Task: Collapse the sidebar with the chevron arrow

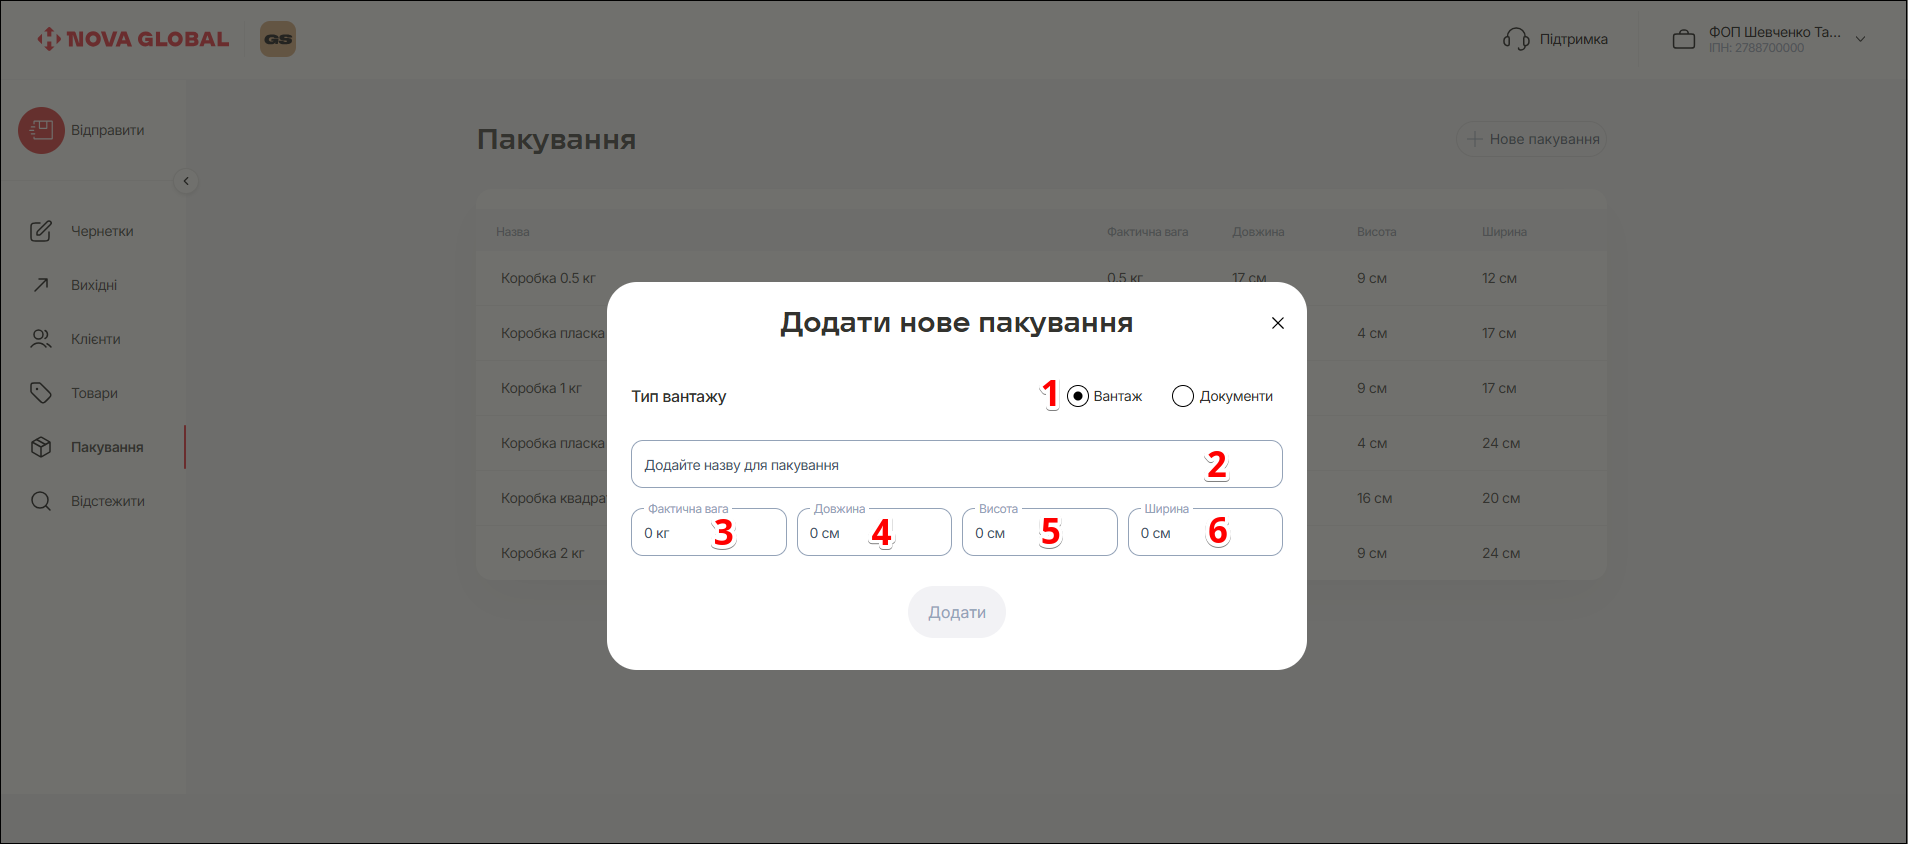Action: 186,181
